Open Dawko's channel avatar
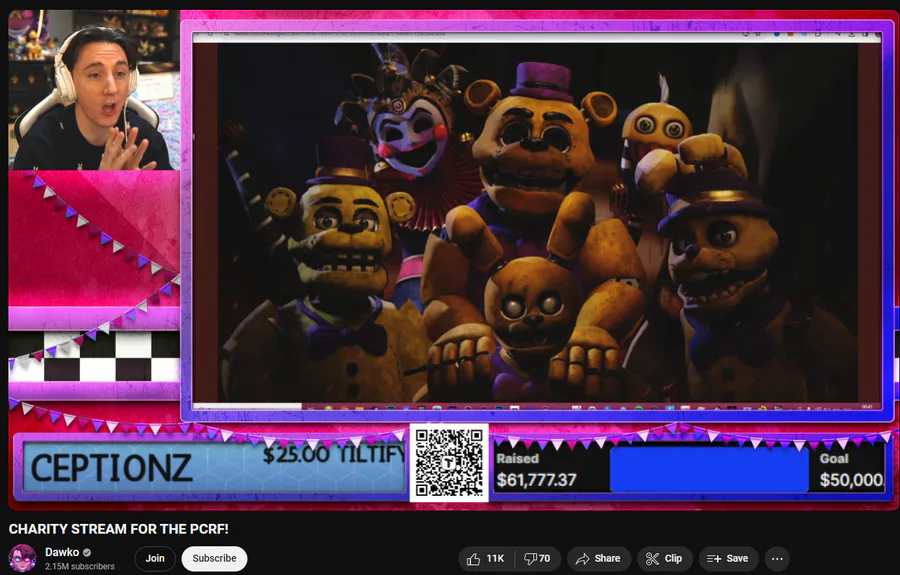900x575 pixels. [22, 558]
